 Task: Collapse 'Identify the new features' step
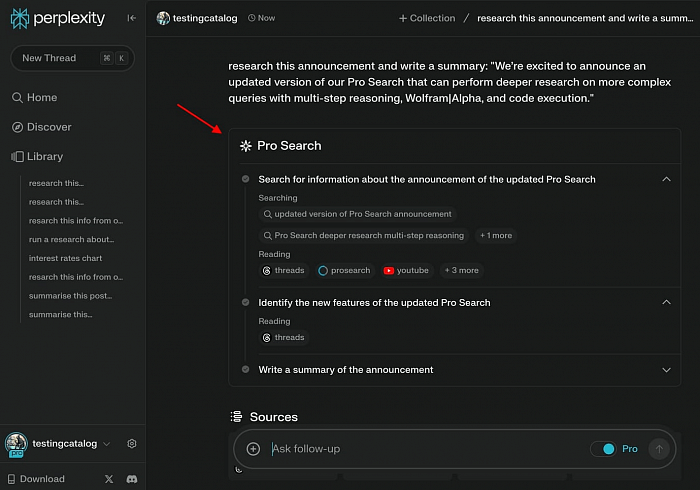point(666,303)
